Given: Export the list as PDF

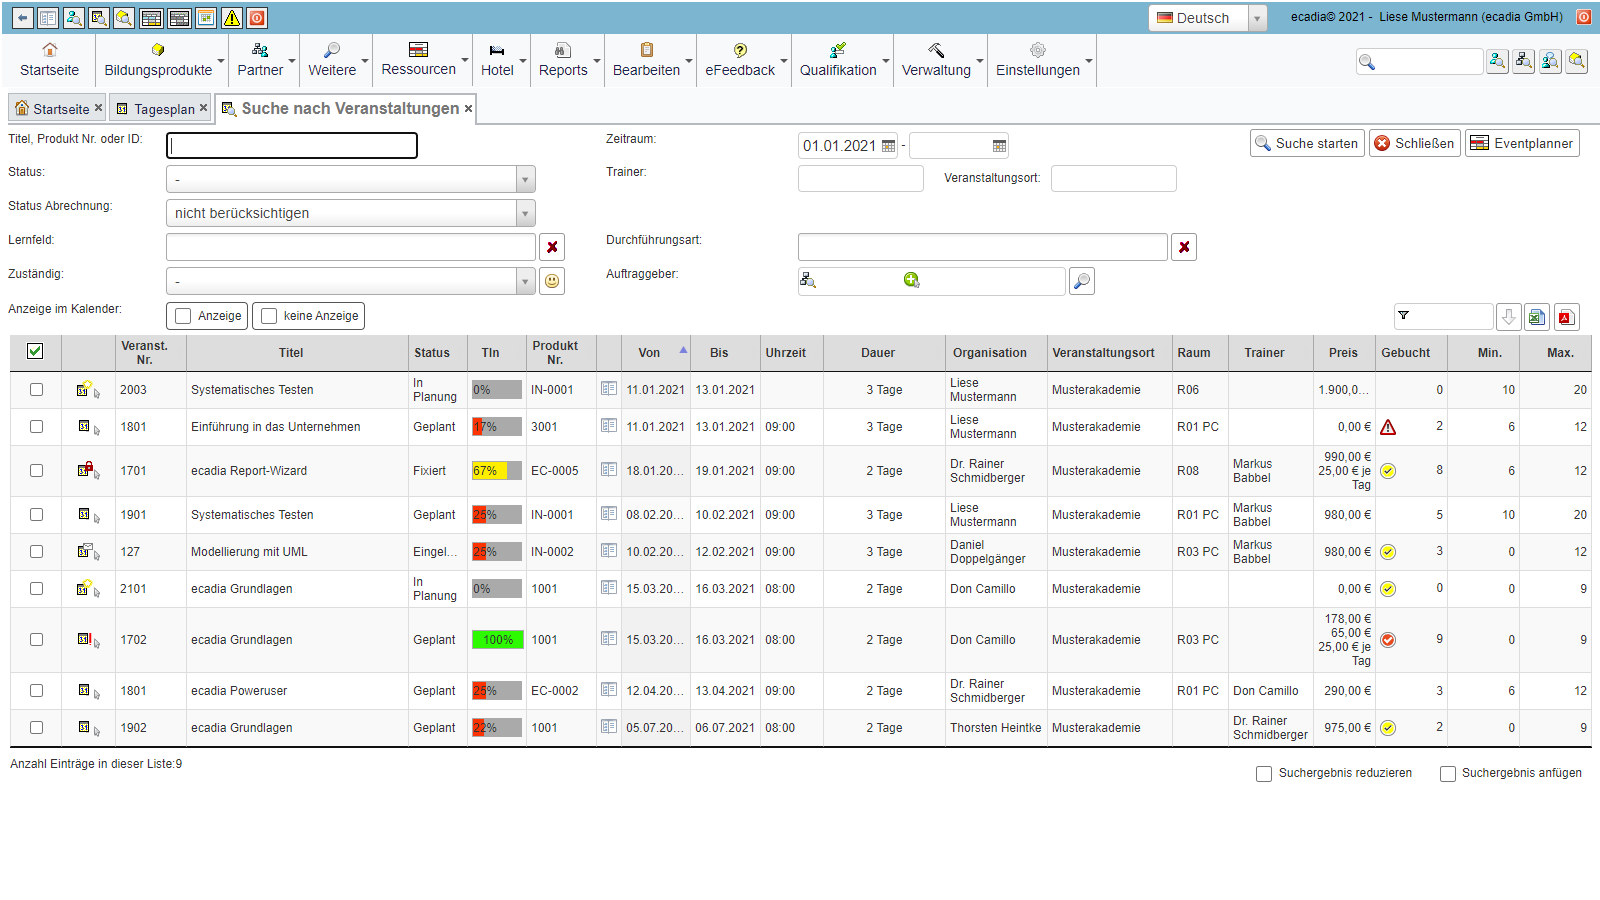Looking at the screenshot, I should 1566,317.
